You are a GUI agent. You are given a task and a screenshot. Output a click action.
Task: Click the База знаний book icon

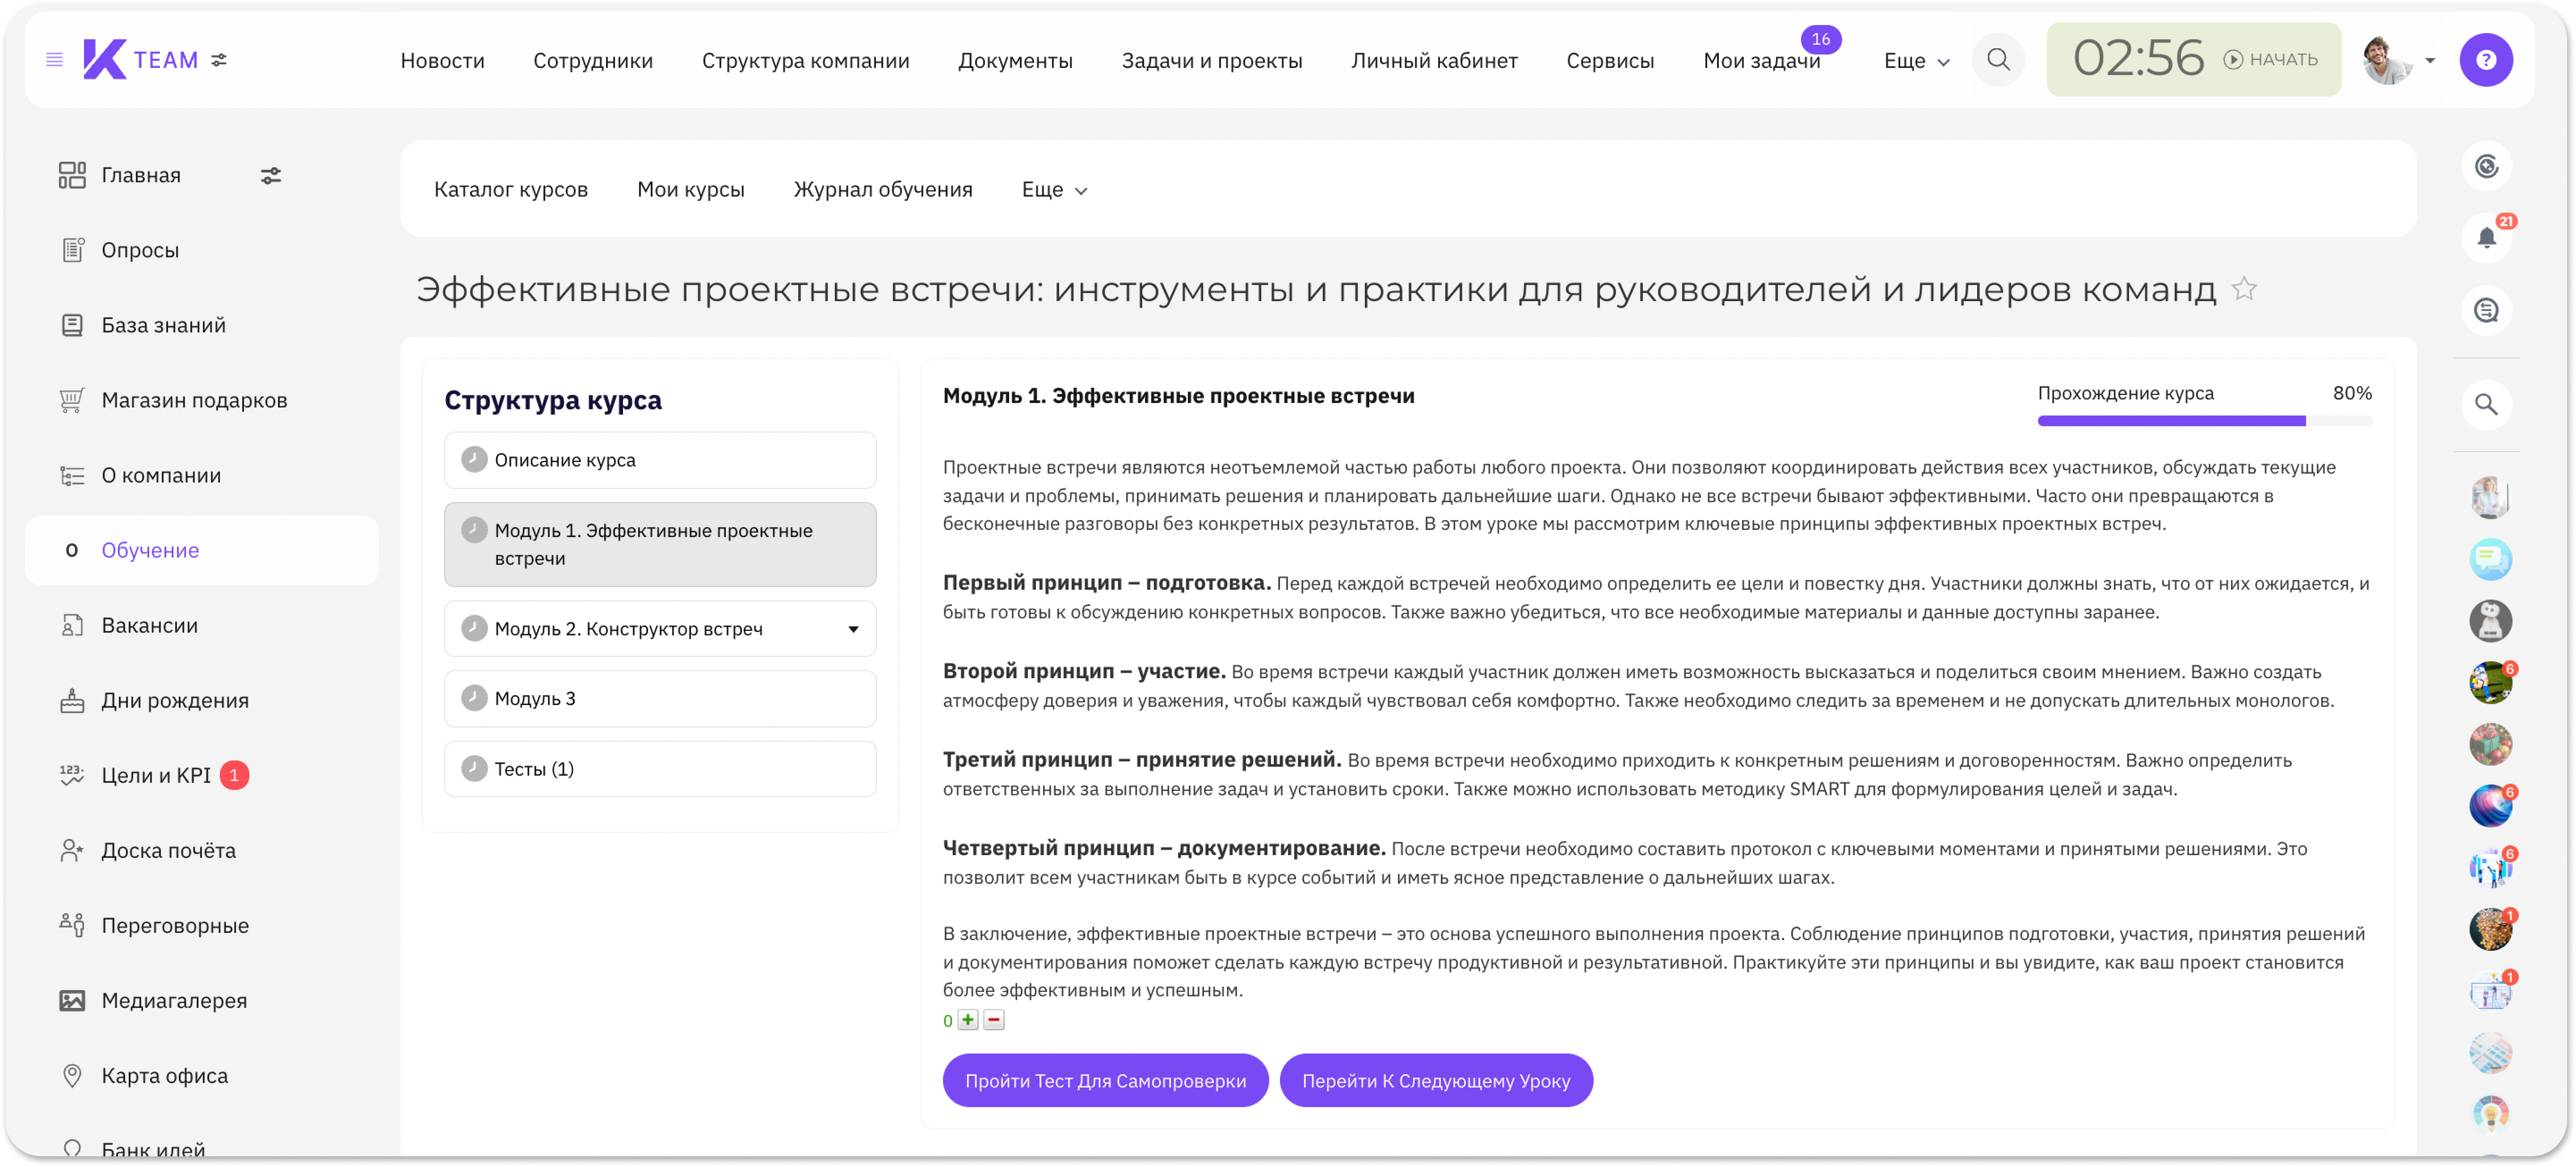pos(72,325)
